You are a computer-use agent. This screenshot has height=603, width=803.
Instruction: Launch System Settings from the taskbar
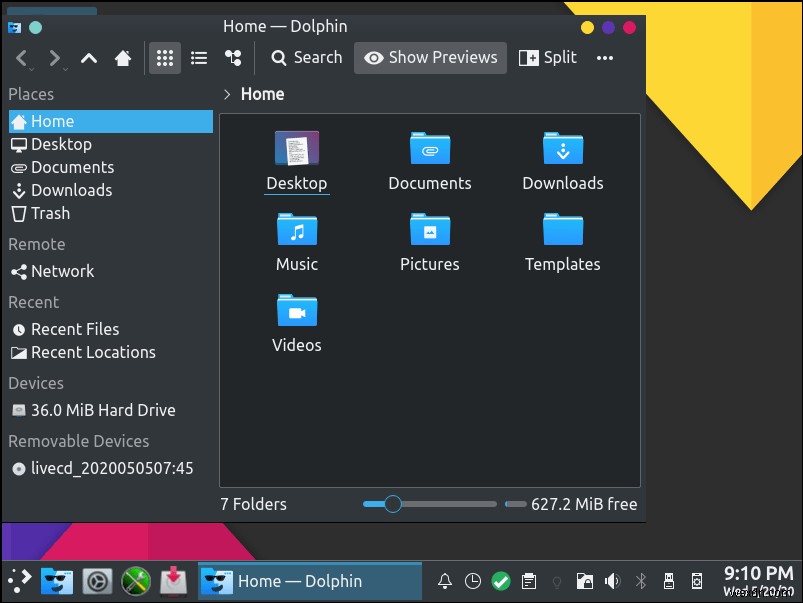[96, 580]
